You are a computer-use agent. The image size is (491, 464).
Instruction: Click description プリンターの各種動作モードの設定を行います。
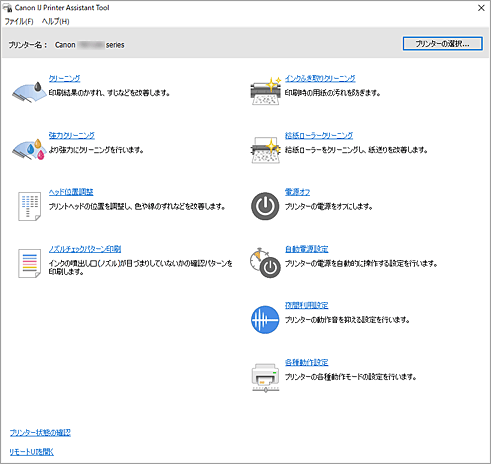[x=351, y=377]
